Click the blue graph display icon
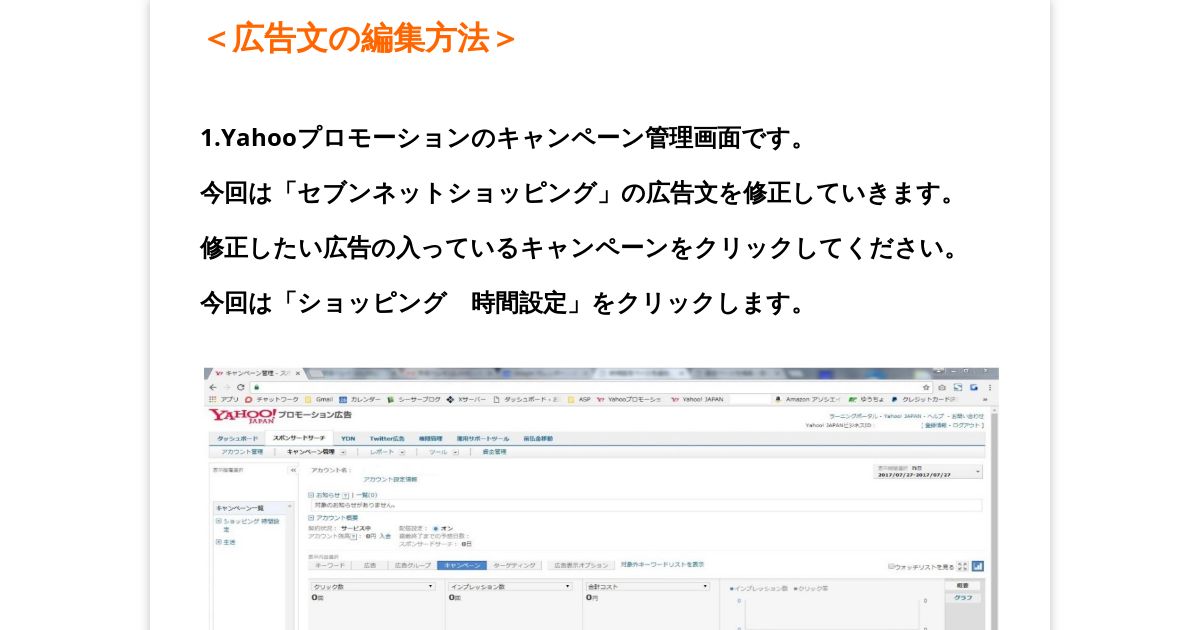 click(977, 566)
